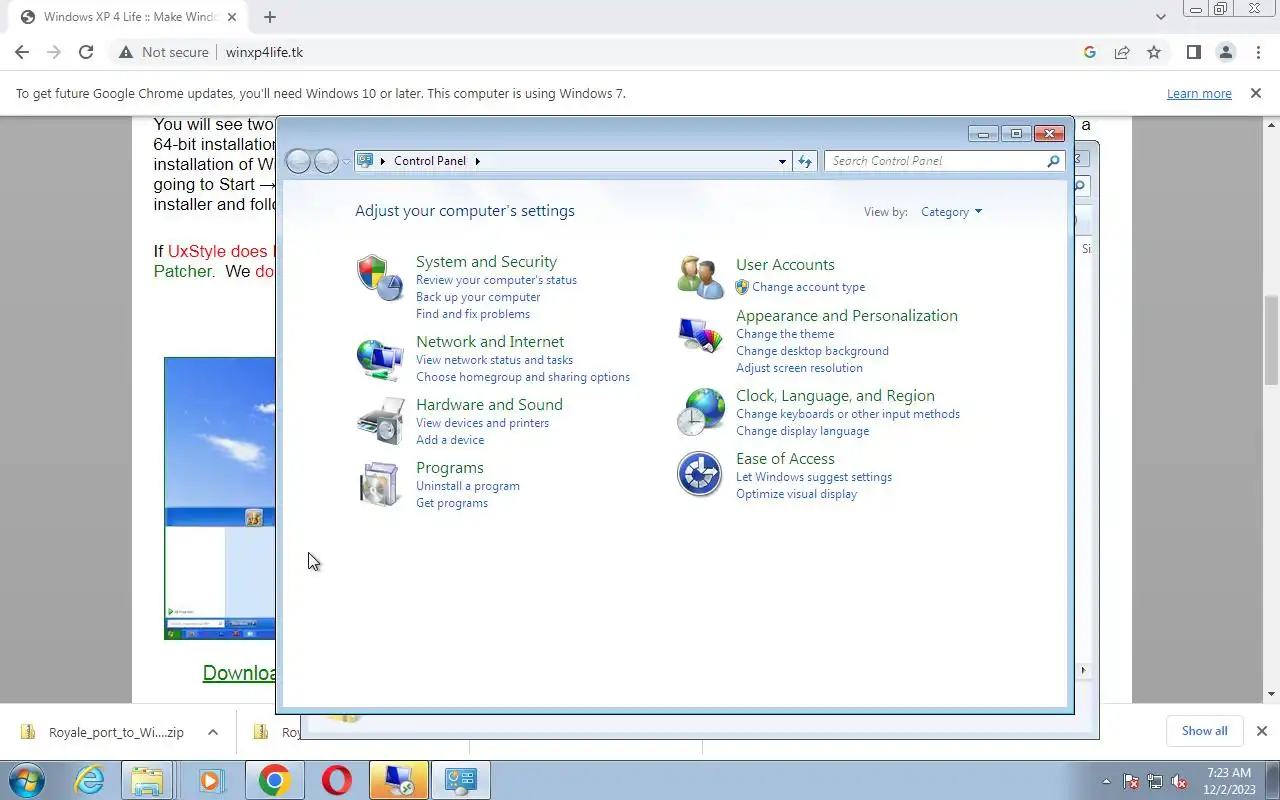Click the Control Panel refresh button
This screenshot has width=1280, height=800.
[x=805, y=161]
